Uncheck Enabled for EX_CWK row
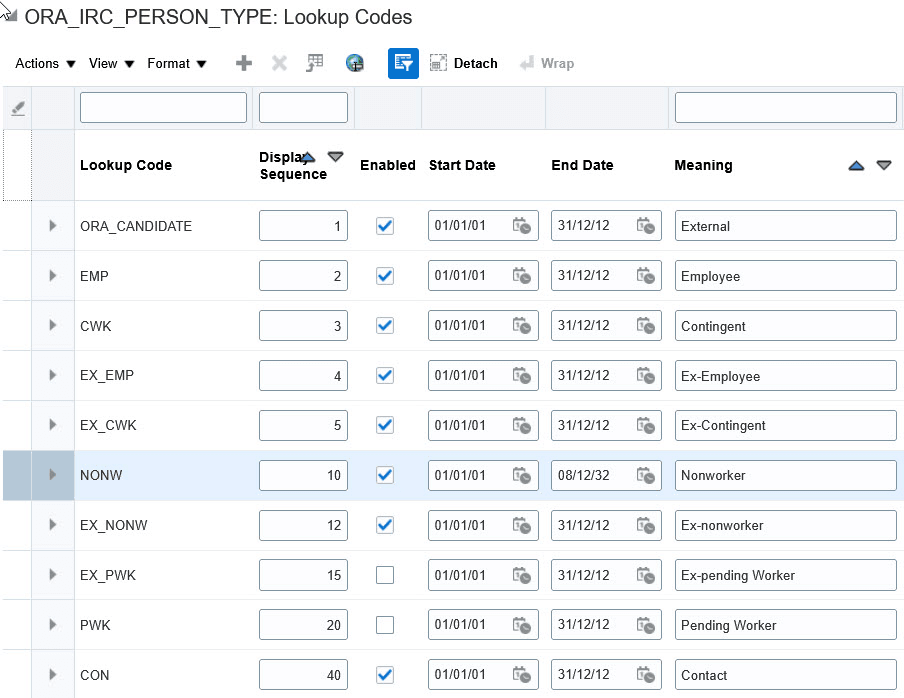This screenshot has height=698, width=904. 385,425
